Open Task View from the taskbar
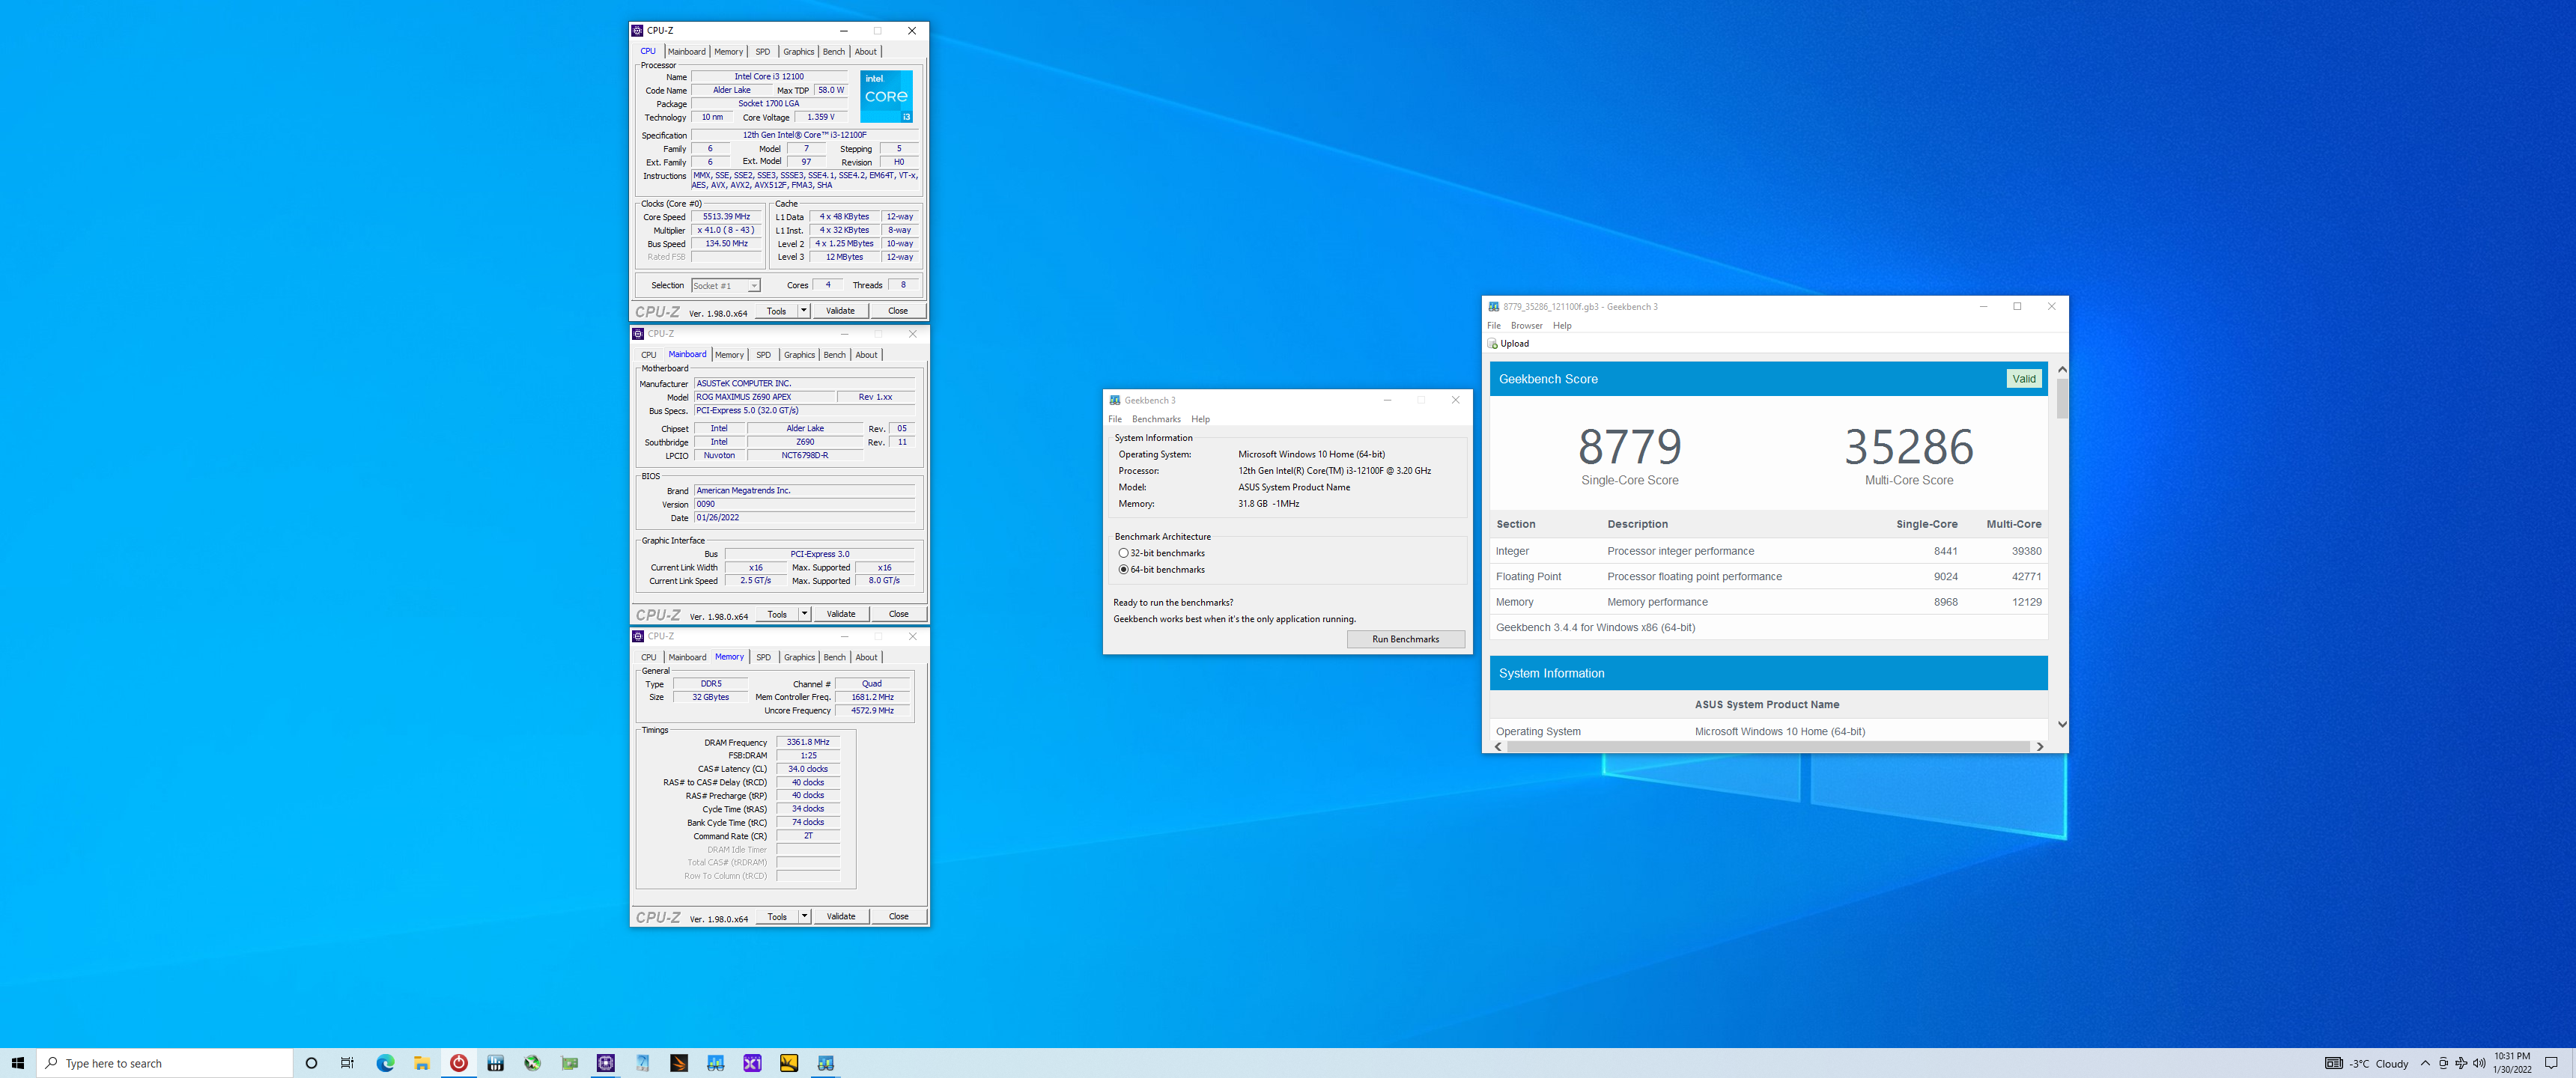 tap(347, 1063)
